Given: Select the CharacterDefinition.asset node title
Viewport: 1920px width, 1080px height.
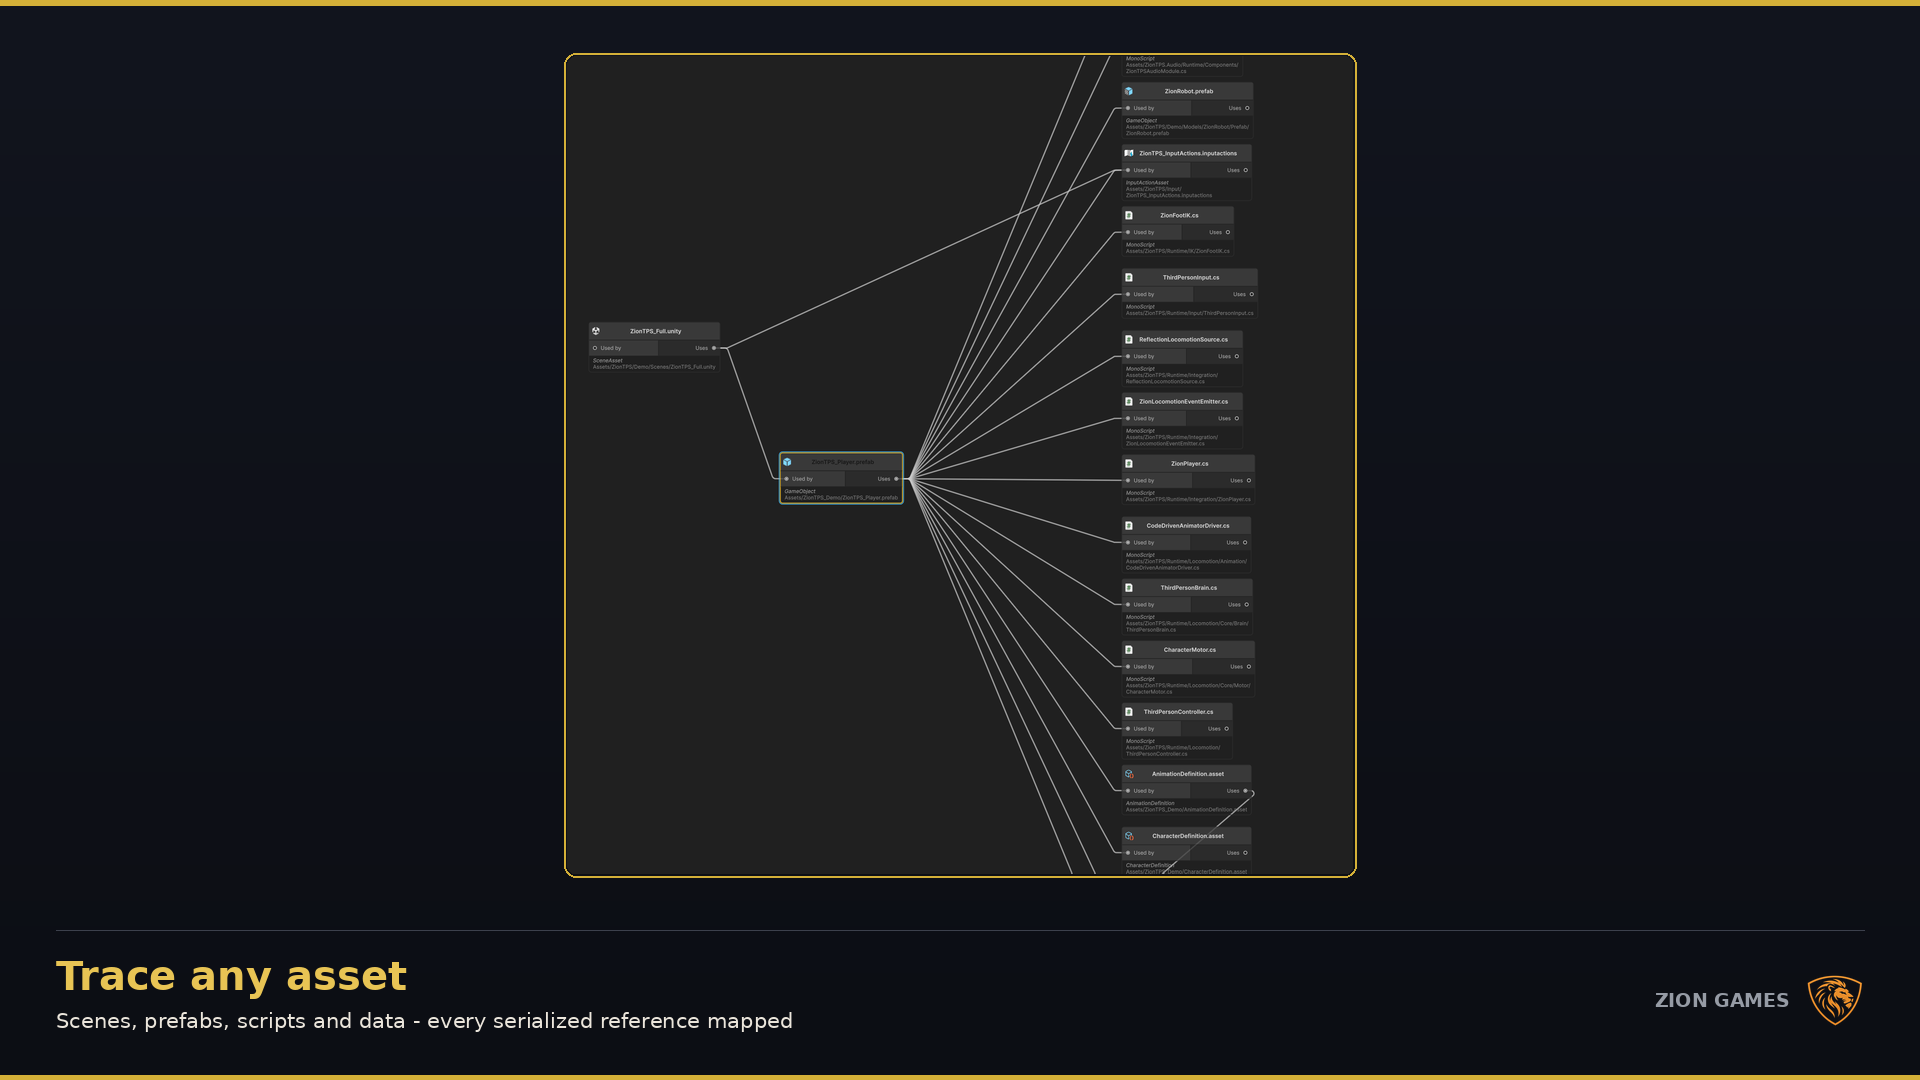Looking at the screenshot, I should [x=1187, y=835].
